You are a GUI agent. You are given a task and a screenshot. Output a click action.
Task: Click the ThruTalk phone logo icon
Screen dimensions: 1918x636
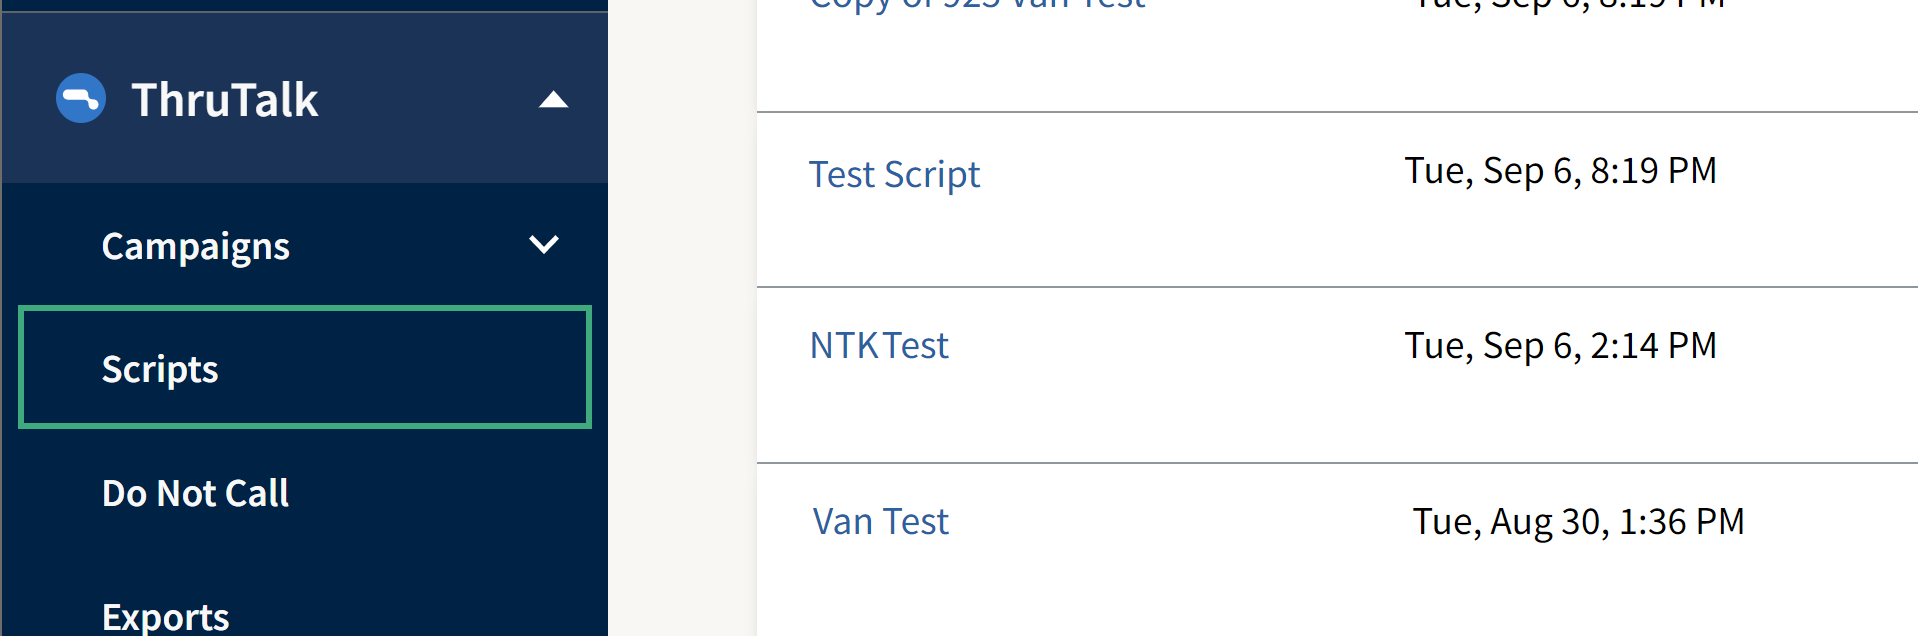[80, 98]
